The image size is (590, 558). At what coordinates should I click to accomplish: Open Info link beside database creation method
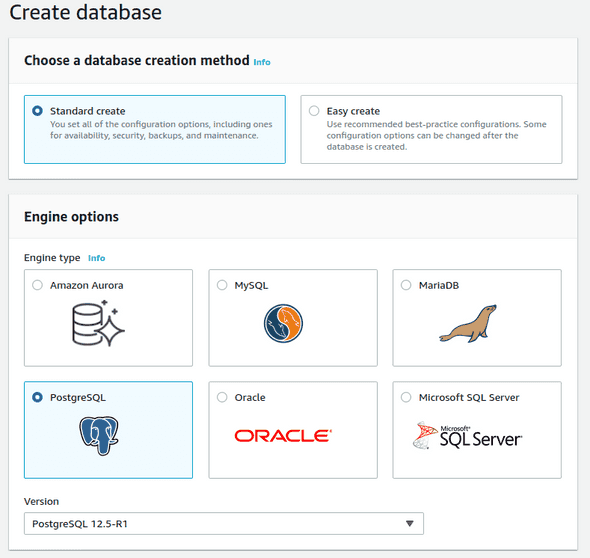click(262, 62)
